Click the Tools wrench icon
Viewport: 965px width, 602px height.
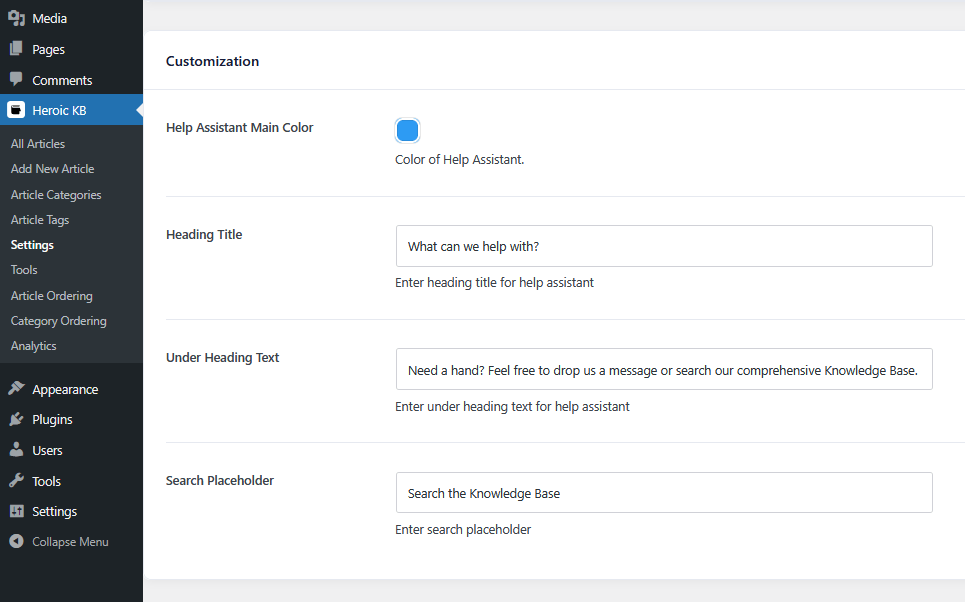[x=17, y=480]
